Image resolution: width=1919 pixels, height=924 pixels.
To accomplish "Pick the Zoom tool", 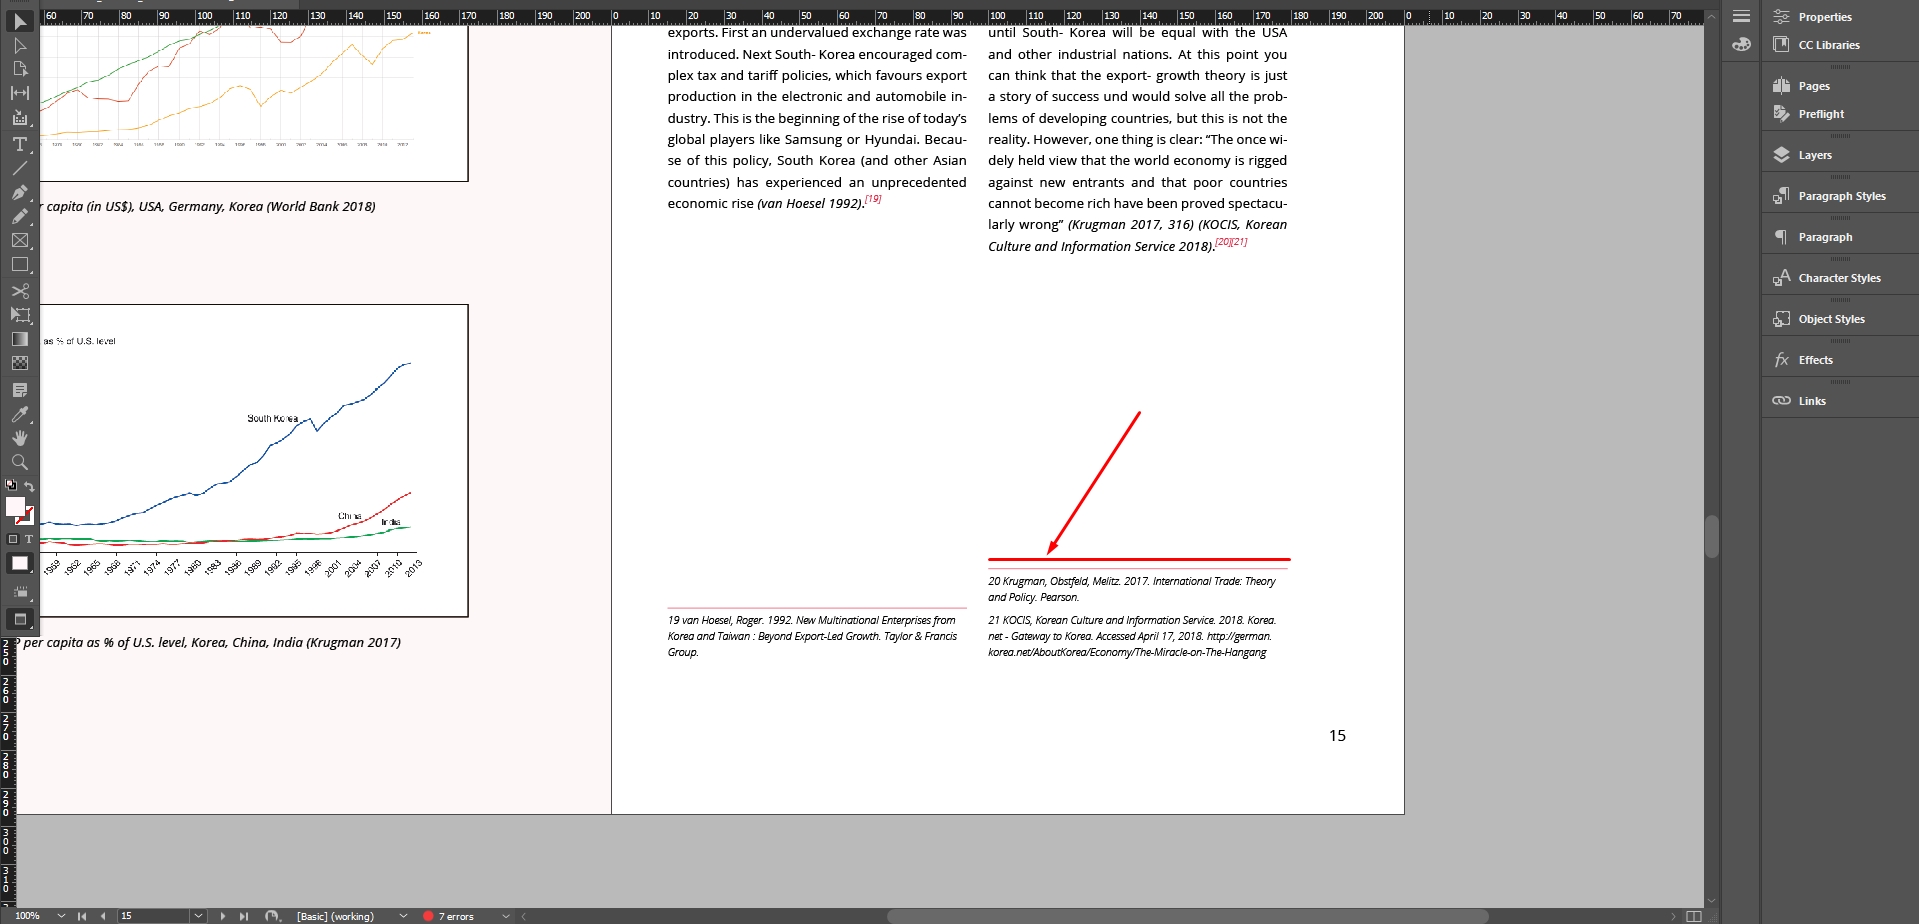I will [20, 462].
